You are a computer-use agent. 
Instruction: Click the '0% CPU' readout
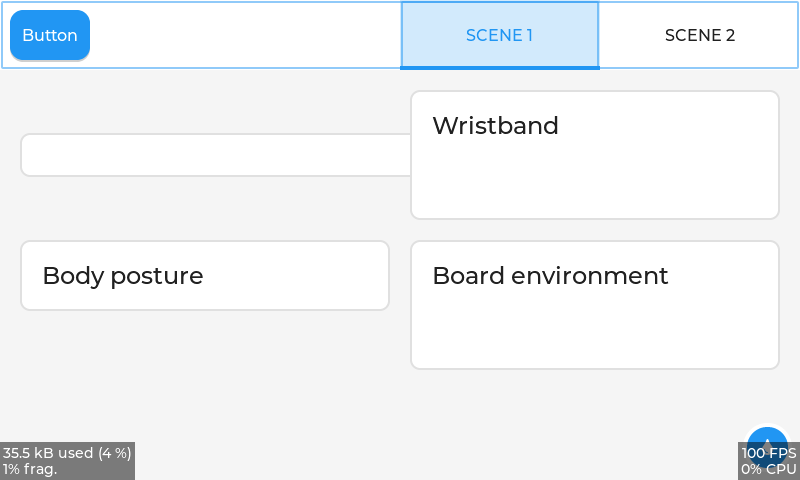[768, 469]
